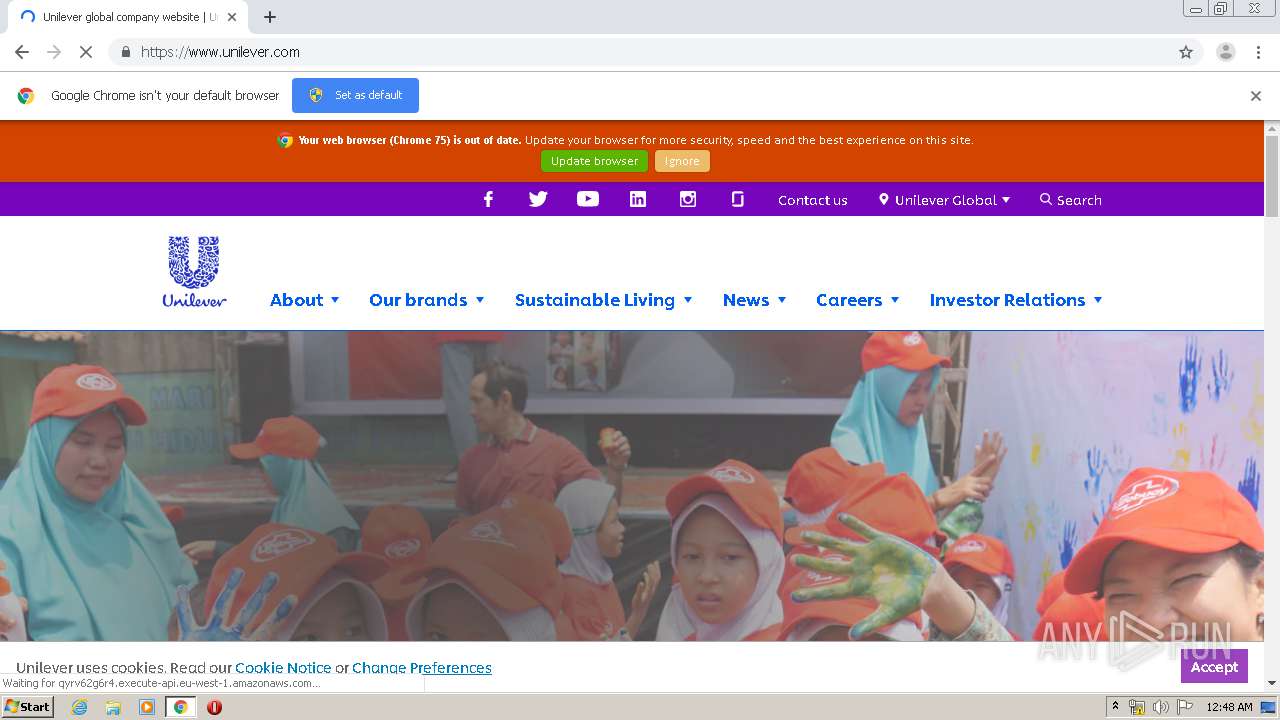Dismiss the default browser infobar
Viewport: 1280px width, 720px height.
[1256, 96]
